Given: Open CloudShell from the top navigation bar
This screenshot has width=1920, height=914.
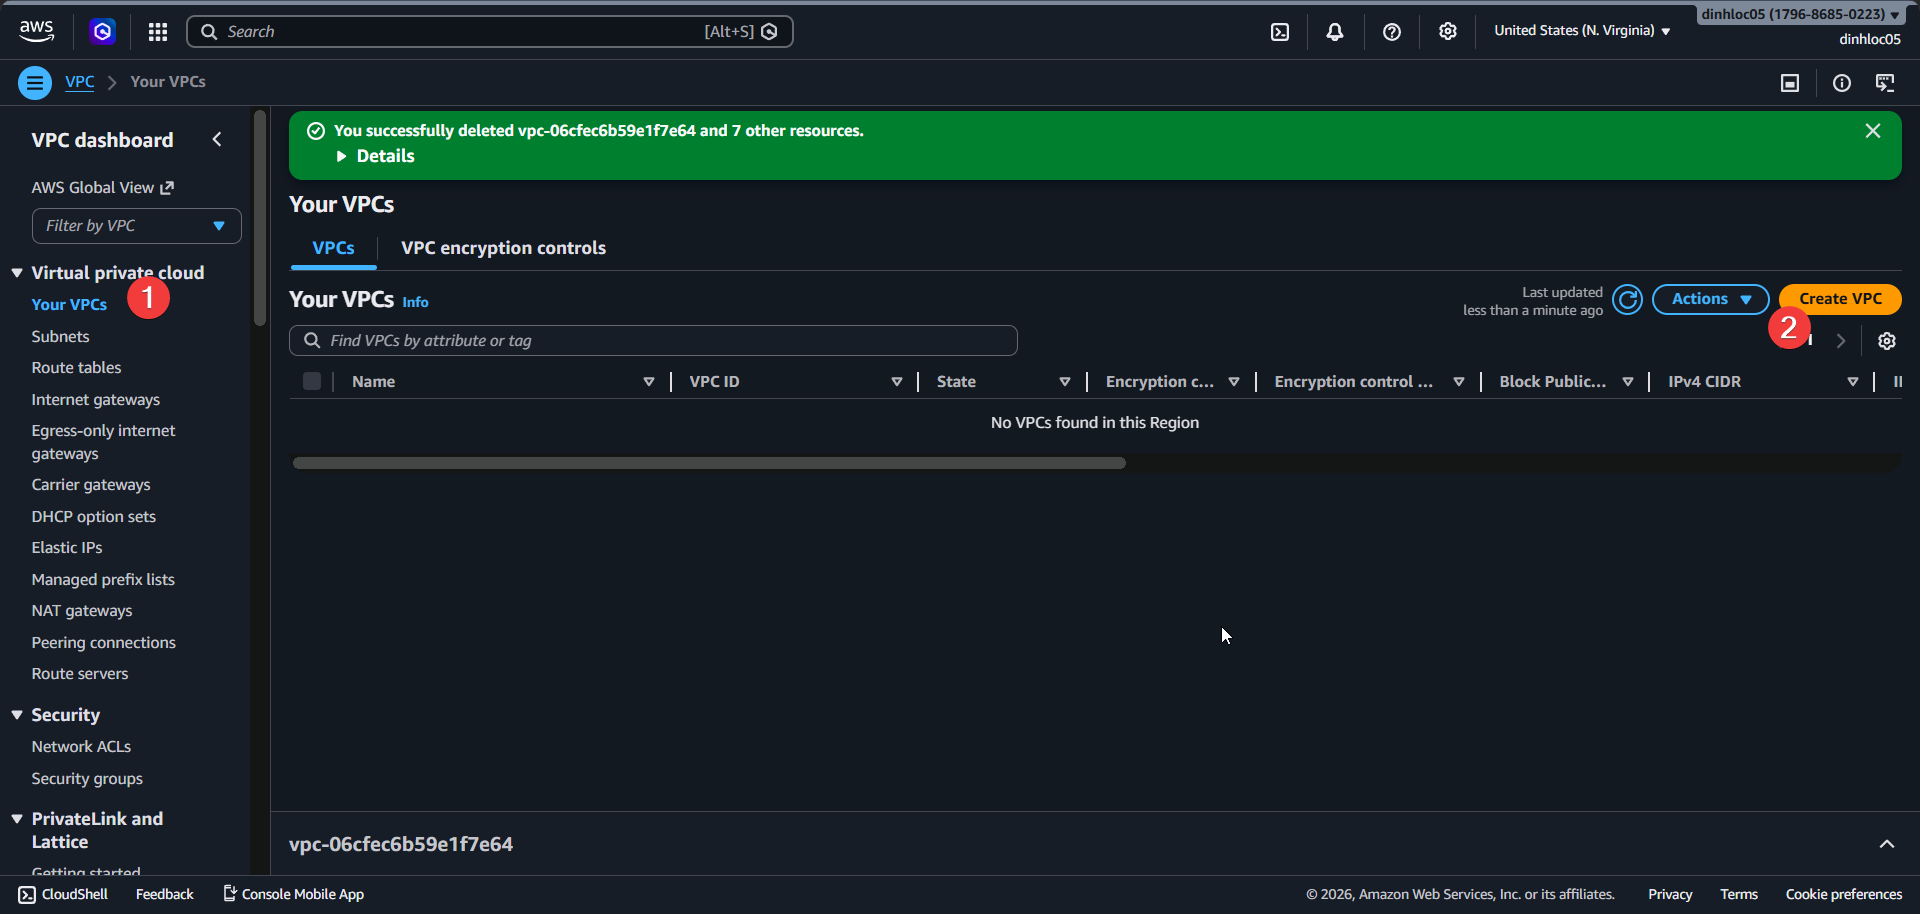Looking at the screenshot, I should pyautogui.click(x=1281, y=31).
